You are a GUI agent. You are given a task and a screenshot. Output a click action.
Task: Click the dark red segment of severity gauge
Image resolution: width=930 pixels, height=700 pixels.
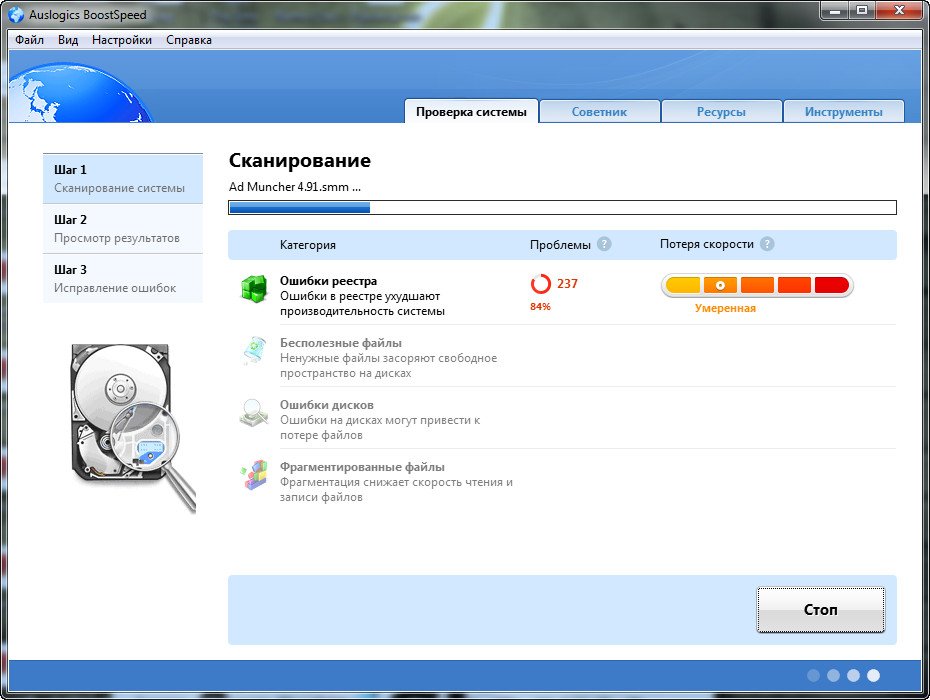point(832,285)
